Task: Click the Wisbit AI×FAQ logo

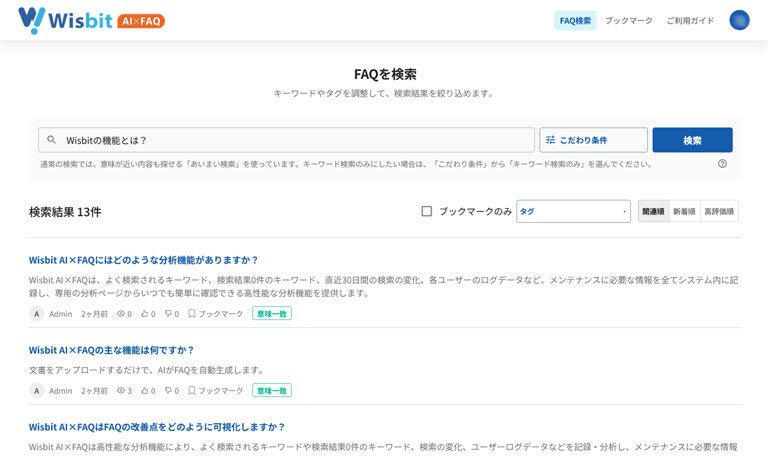Action: click(x=91, y=21)
